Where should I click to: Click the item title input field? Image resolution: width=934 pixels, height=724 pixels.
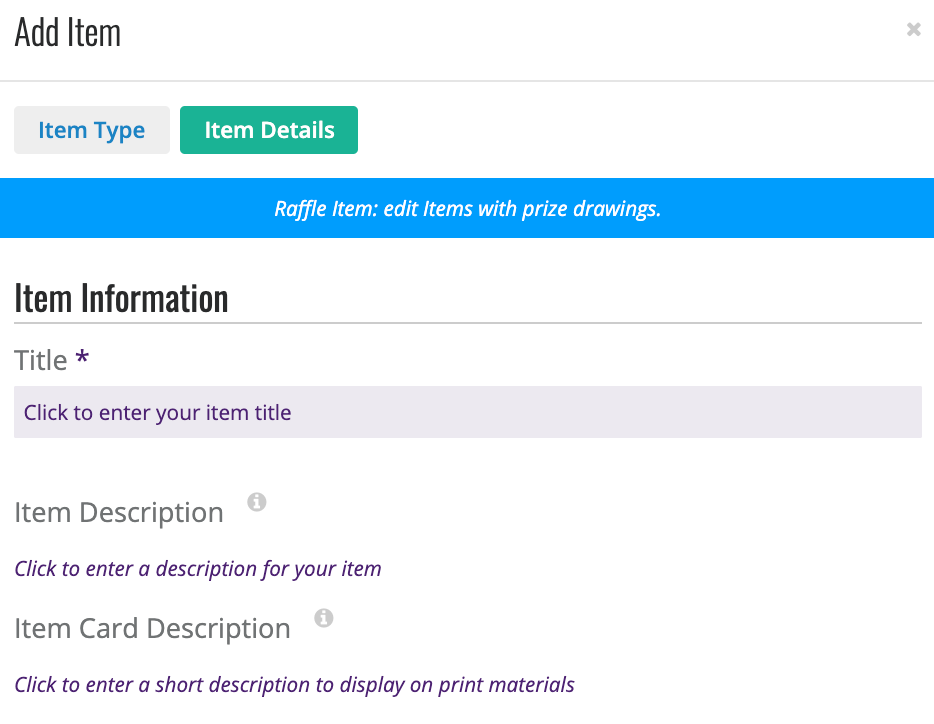[x=468, y=412]
